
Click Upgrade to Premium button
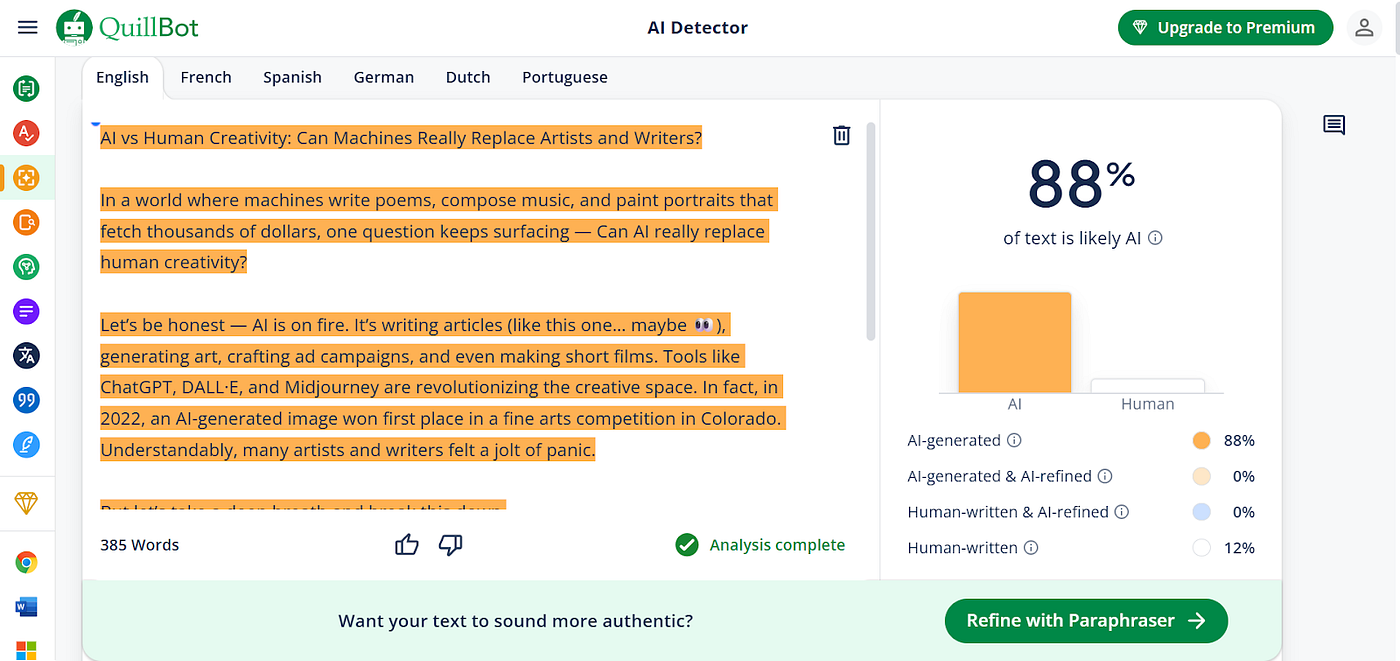(x=1225, y=28)
